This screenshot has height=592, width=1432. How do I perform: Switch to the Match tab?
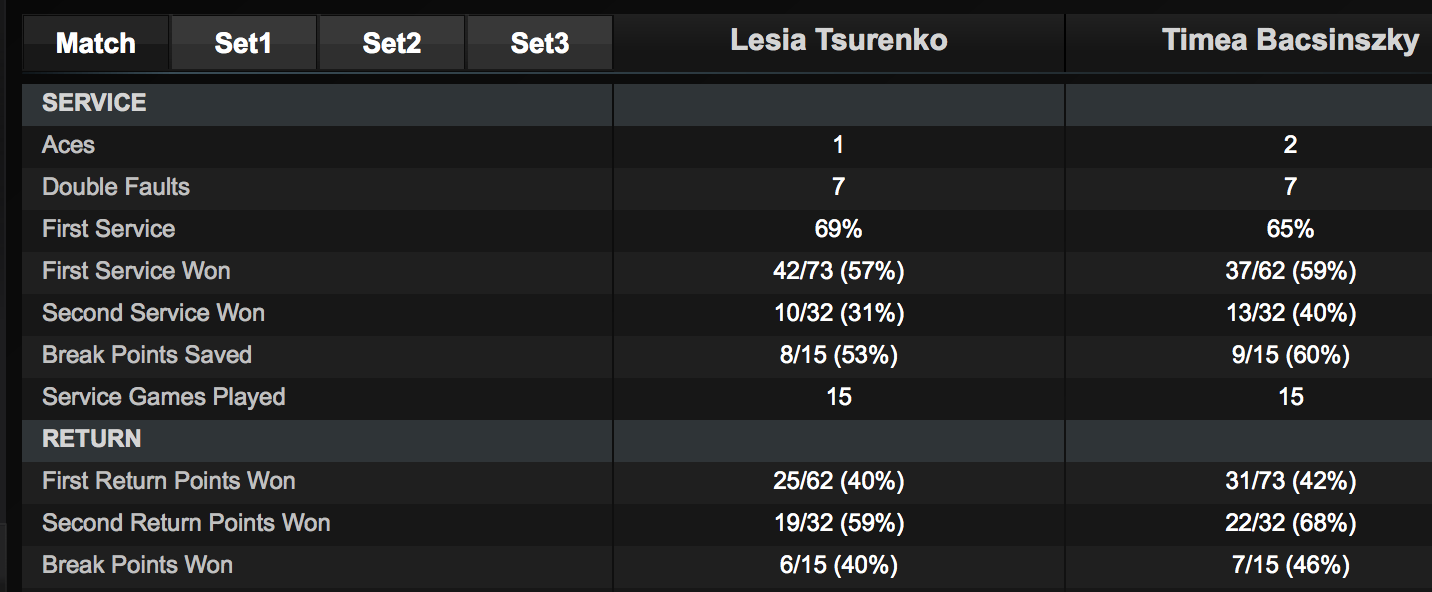(x=96, y=43)
